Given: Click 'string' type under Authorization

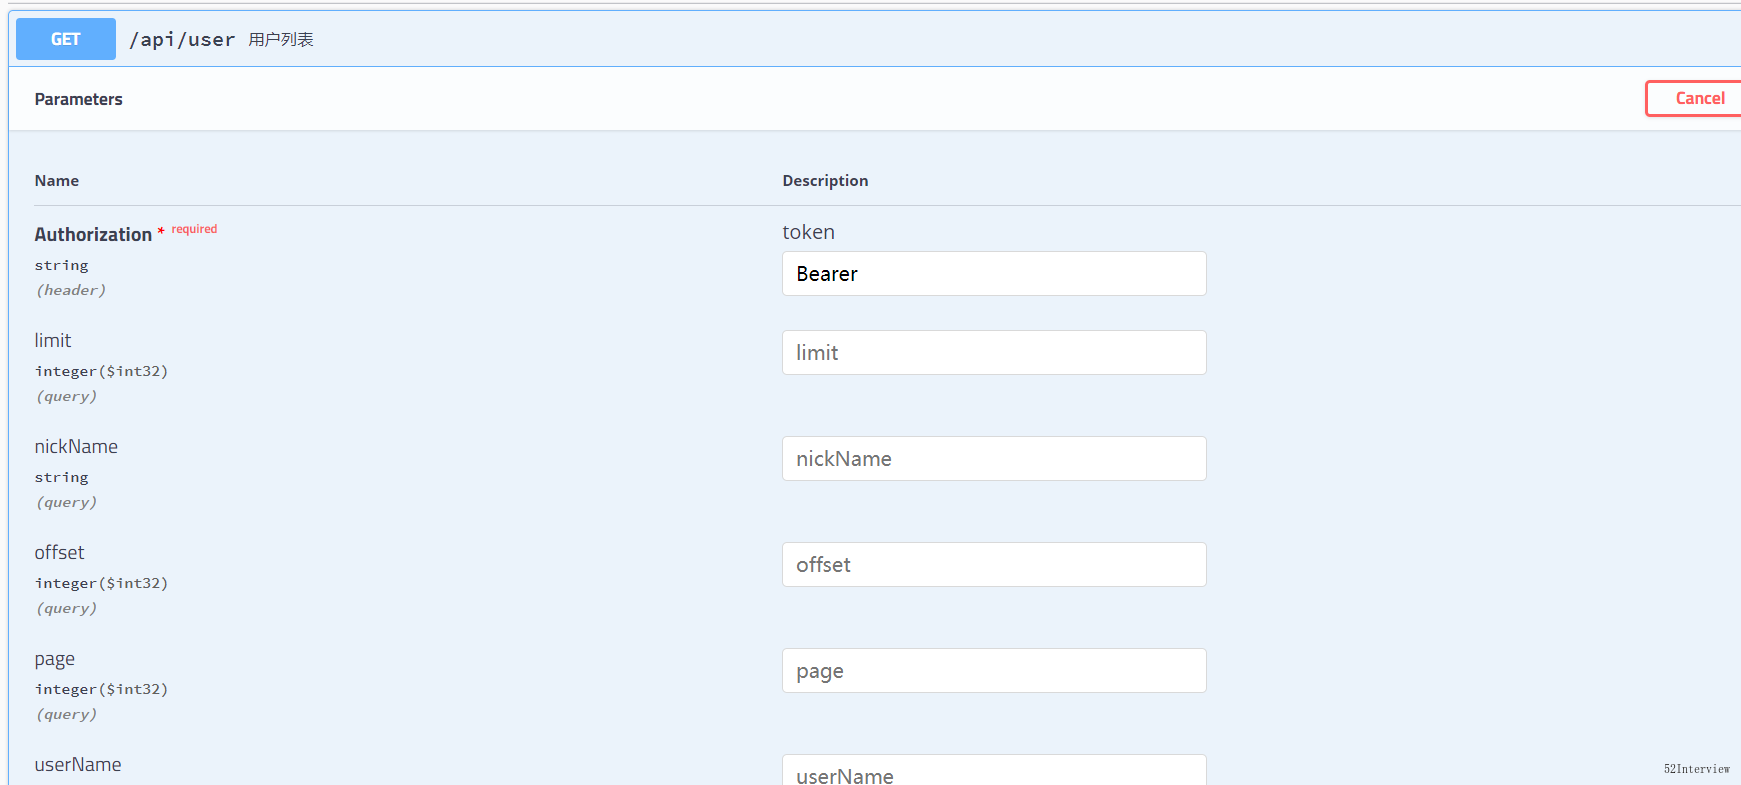Looking at the screenshot, I should pyautogui.click(x=61, y=266).
